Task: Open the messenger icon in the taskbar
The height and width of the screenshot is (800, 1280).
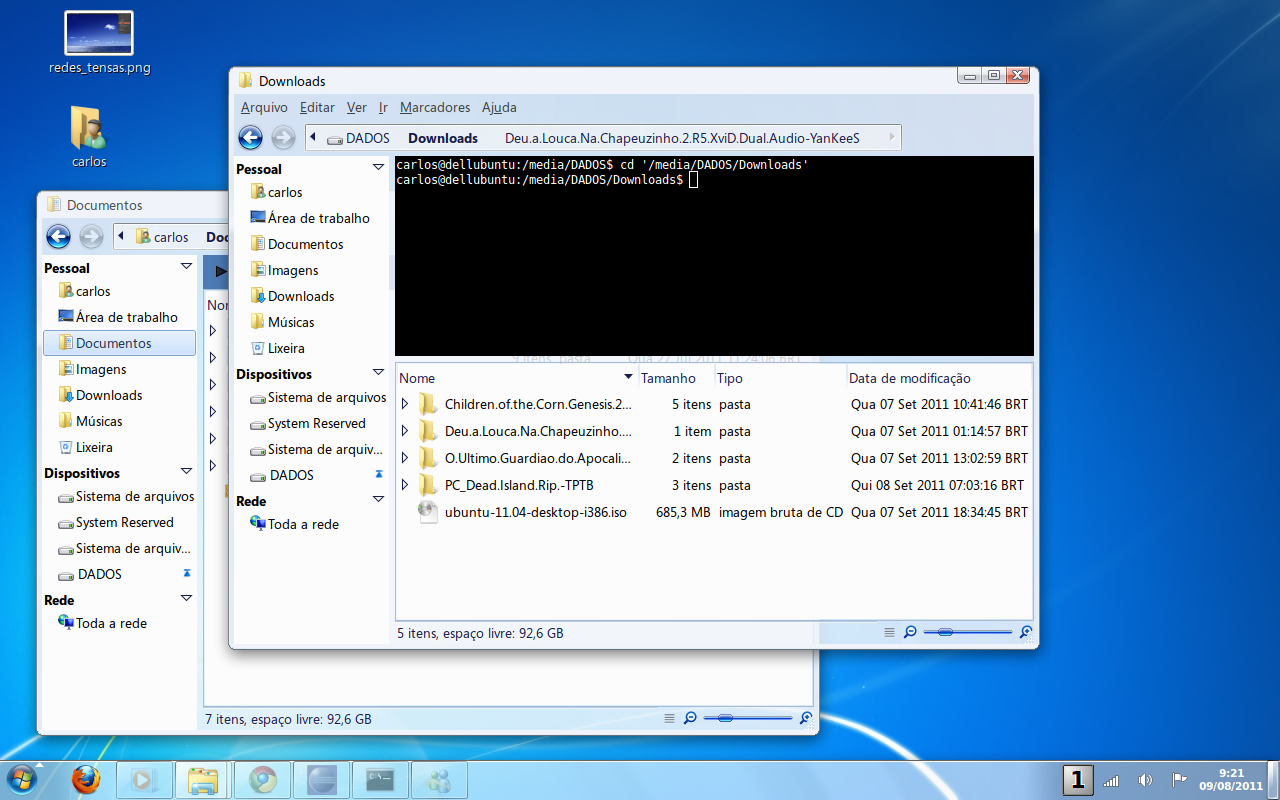Action: pyautogui.click(x=439, y=780)
